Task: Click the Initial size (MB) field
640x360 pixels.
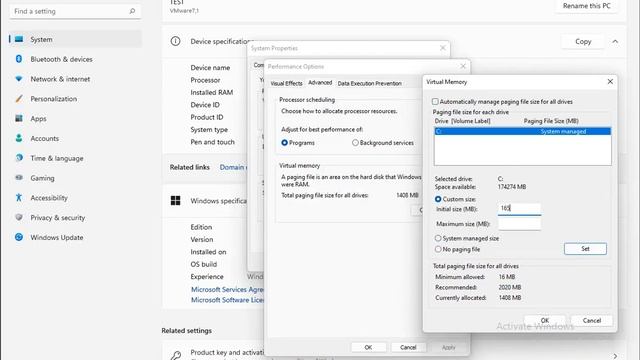Action: point(519,209)
